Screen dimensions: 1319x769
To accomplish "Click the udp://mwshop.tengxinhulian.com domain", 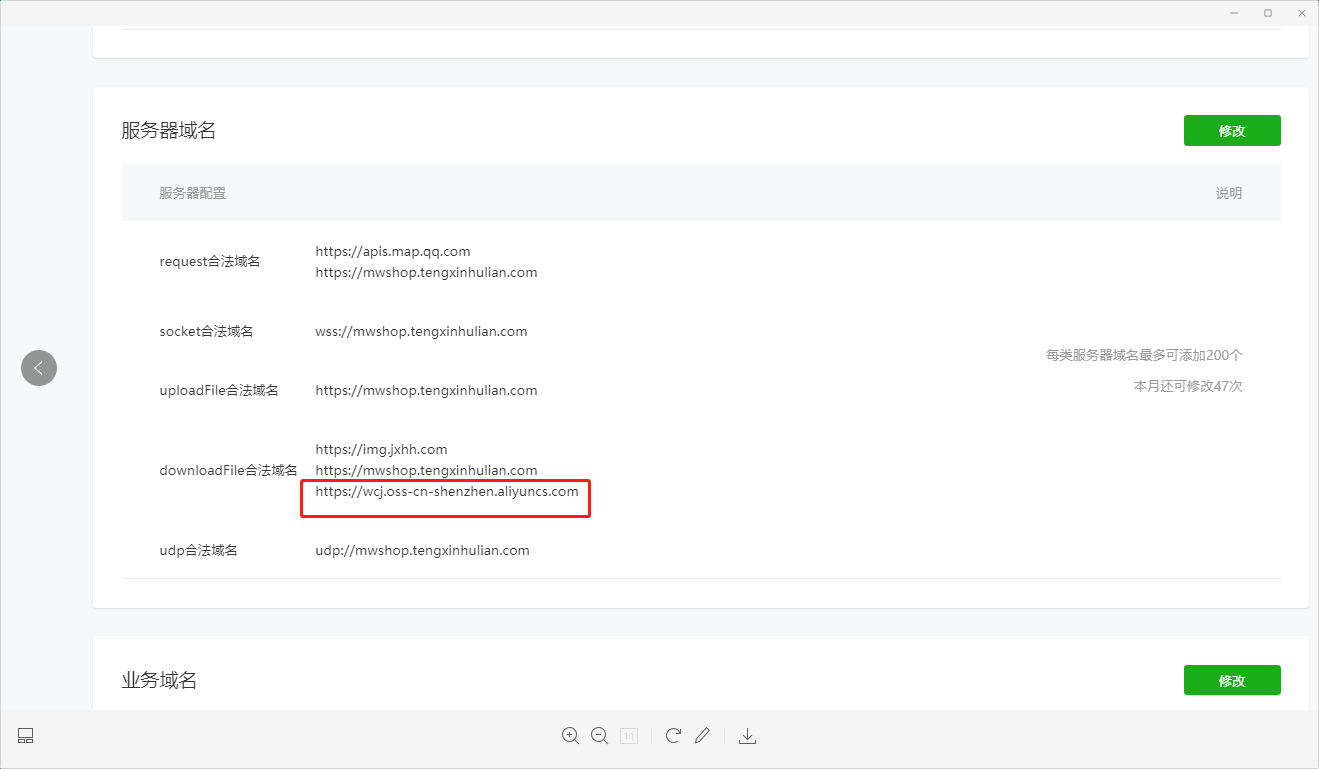I will (422, 550).
